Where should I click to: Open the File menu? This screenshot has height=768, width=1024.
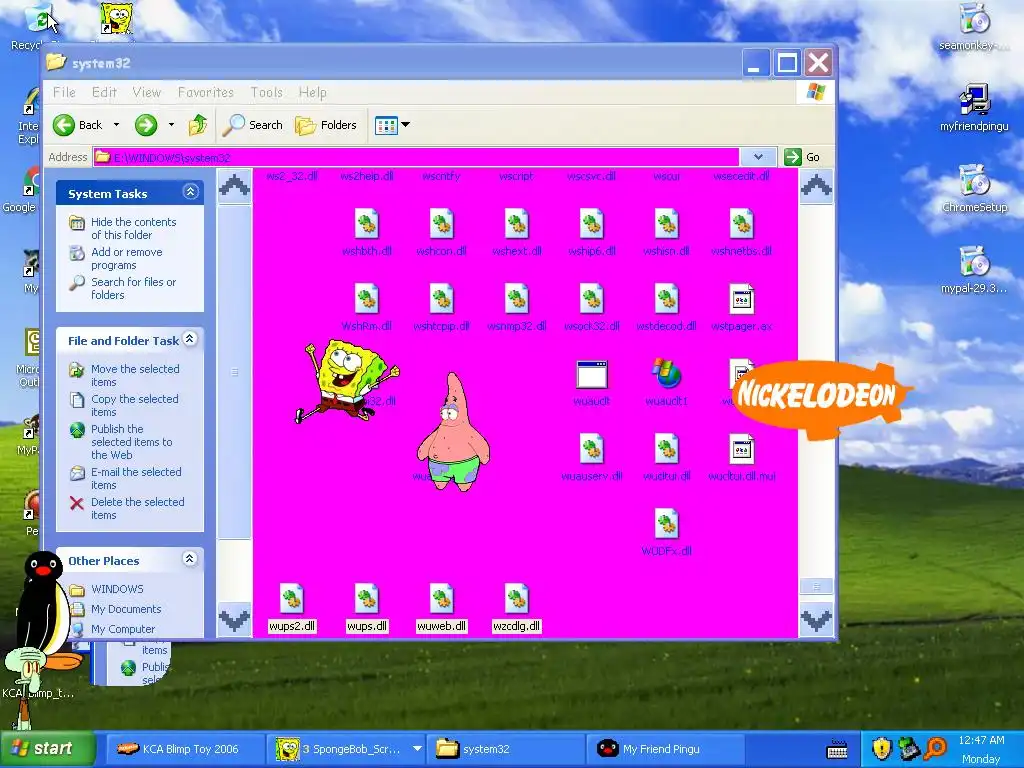pos(64,92)
